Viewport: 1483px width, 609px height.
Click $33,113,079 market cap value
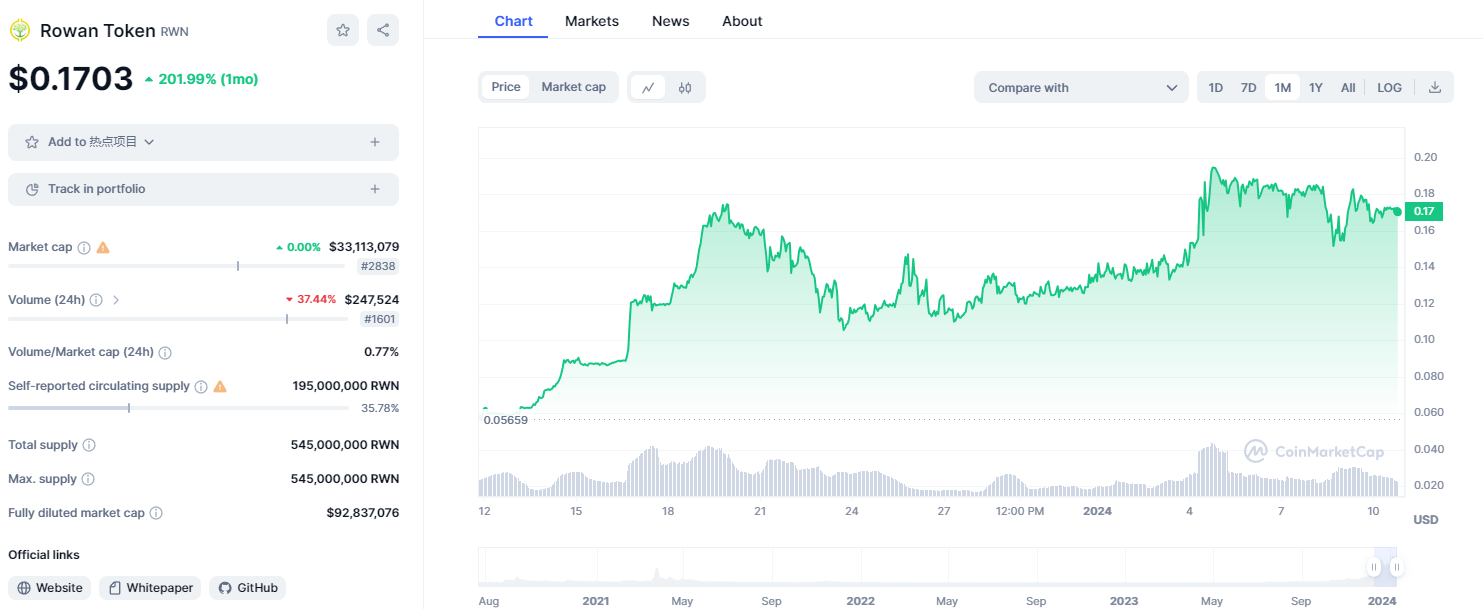tap(364, 247)
